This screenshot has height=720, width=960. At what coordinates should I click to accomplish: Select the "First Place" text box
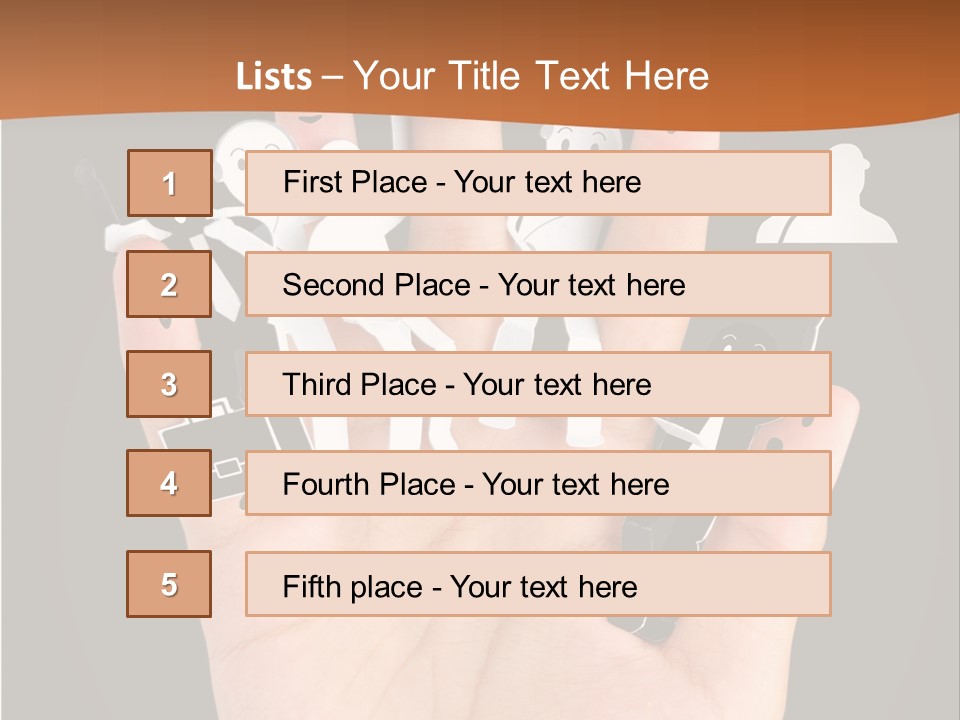coord(538,183)
